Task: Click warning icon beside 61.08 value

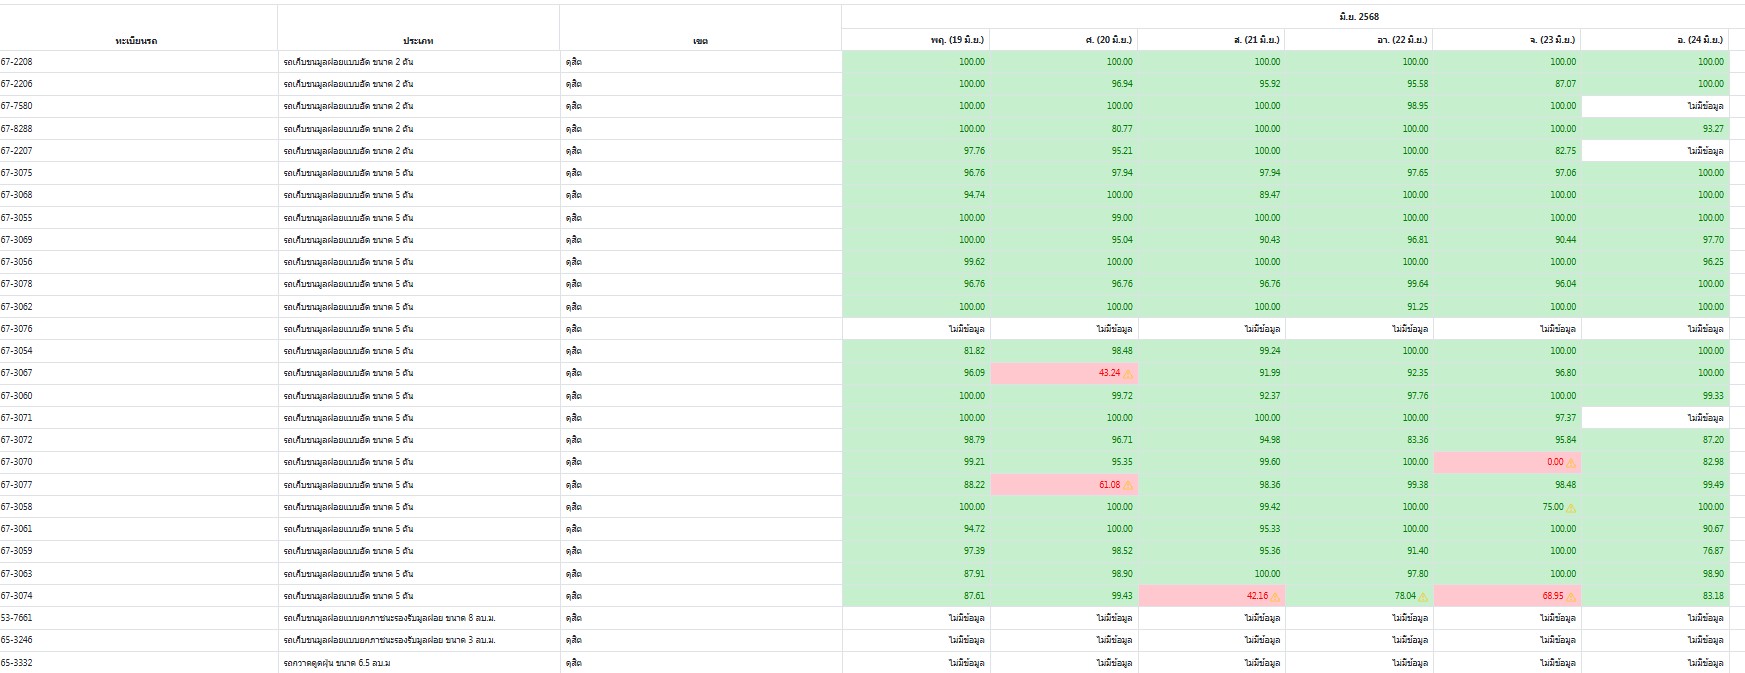Action: point(1128,485)
